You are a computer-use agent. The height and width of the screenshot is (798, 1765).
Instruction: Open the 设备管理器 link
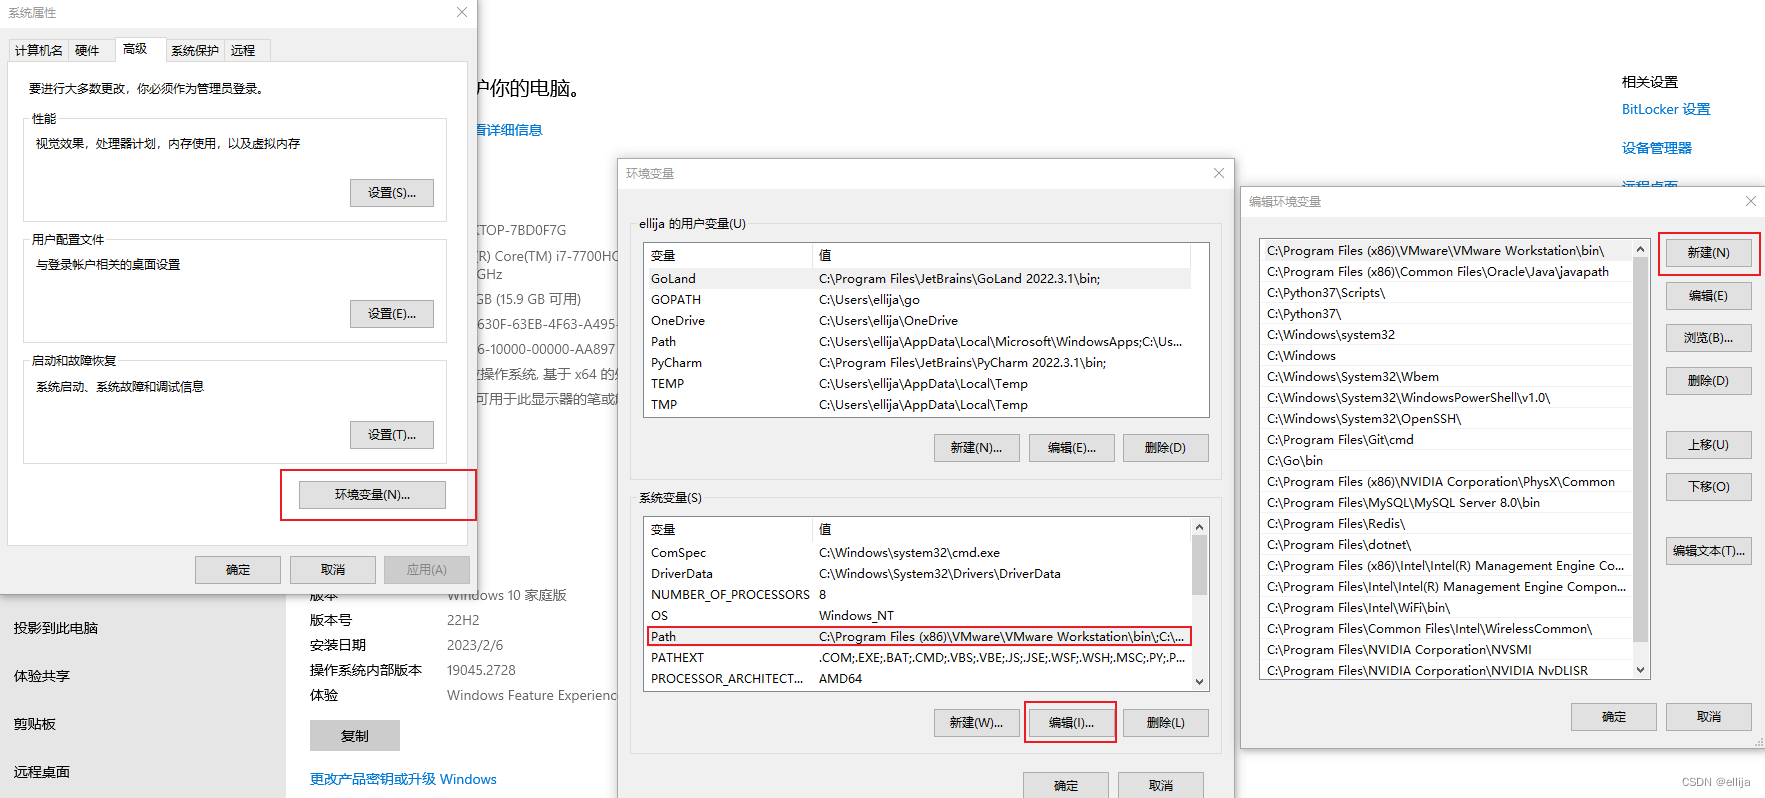1656,148
